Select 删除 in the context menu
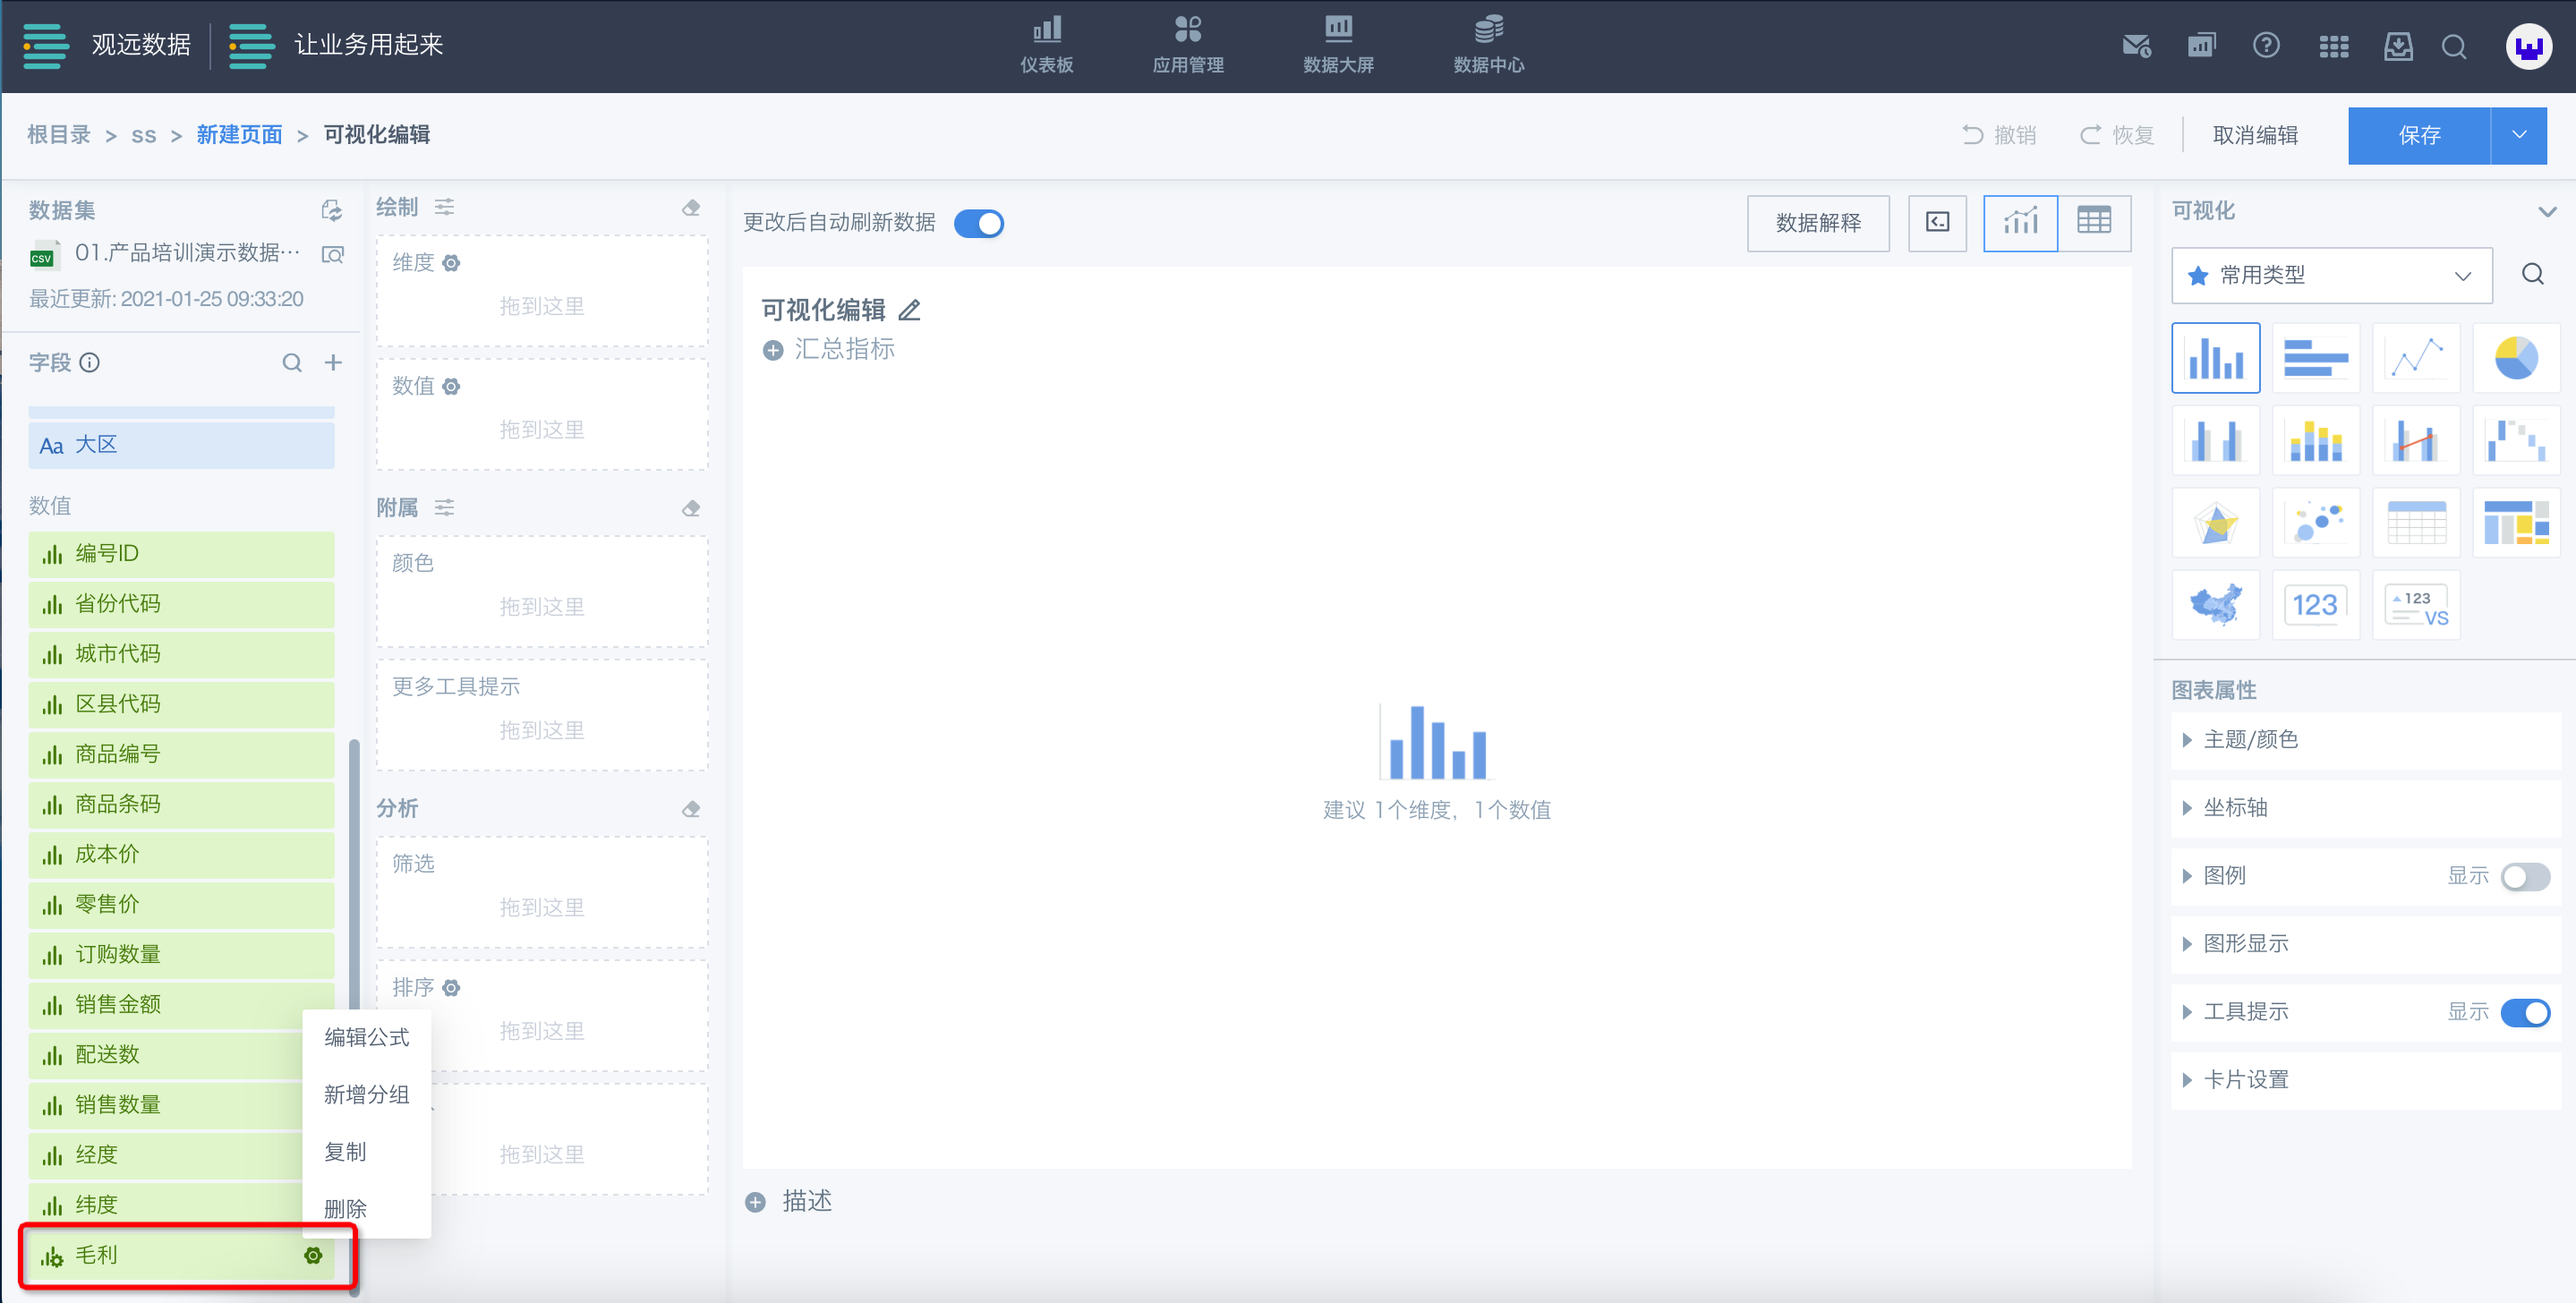This screenshot has width=2576, height=1303. (346, 1209)
